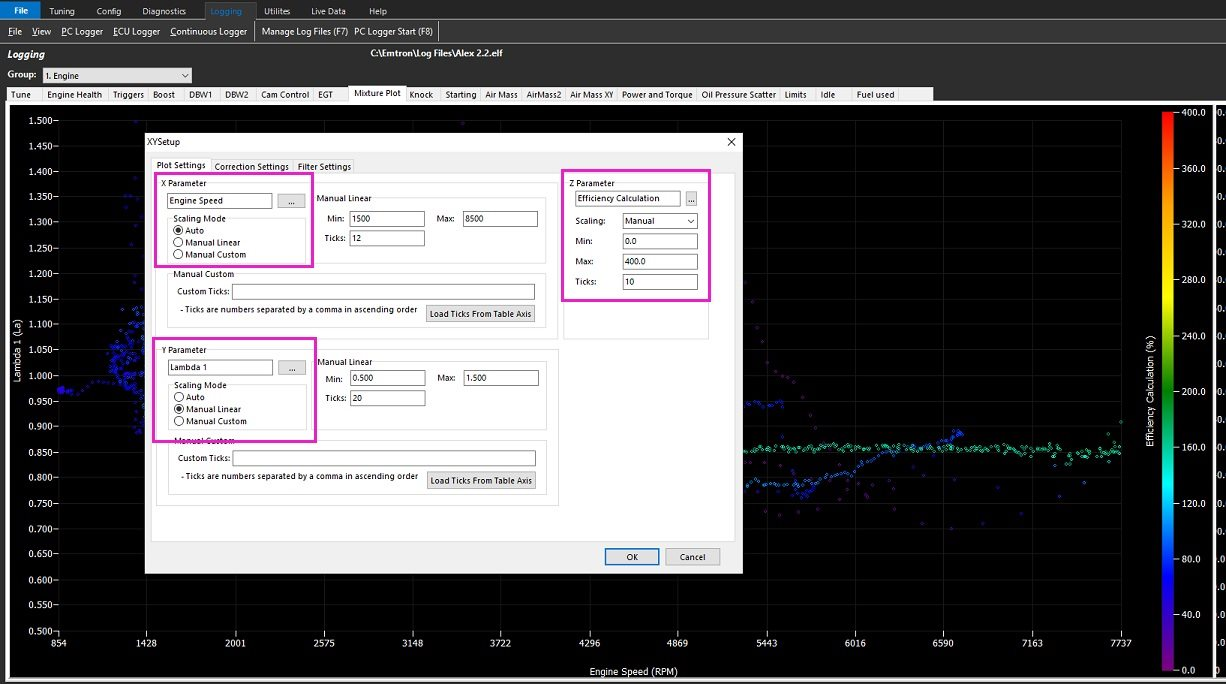Select Auto scaling mode for Y Parameter
The height and width of the screenshot is (684, 1226).
coord(178,397)
